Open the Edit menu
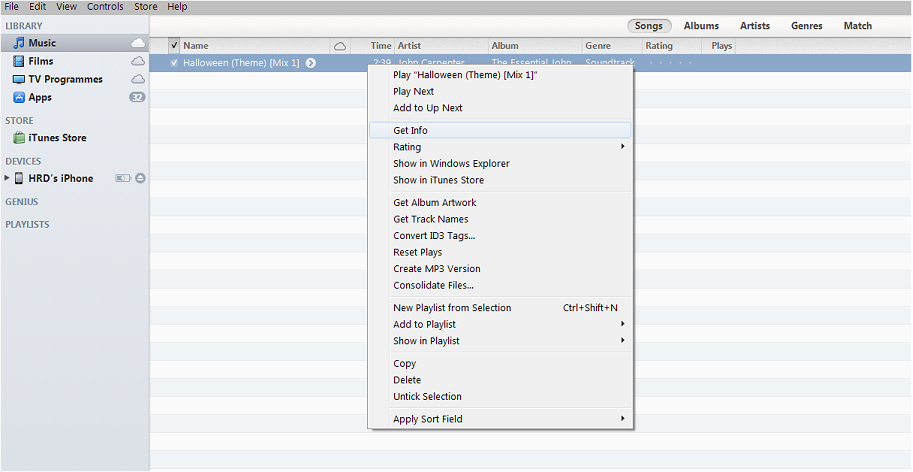This screenshot has width=913, height=472. click(x=37, y=7)
